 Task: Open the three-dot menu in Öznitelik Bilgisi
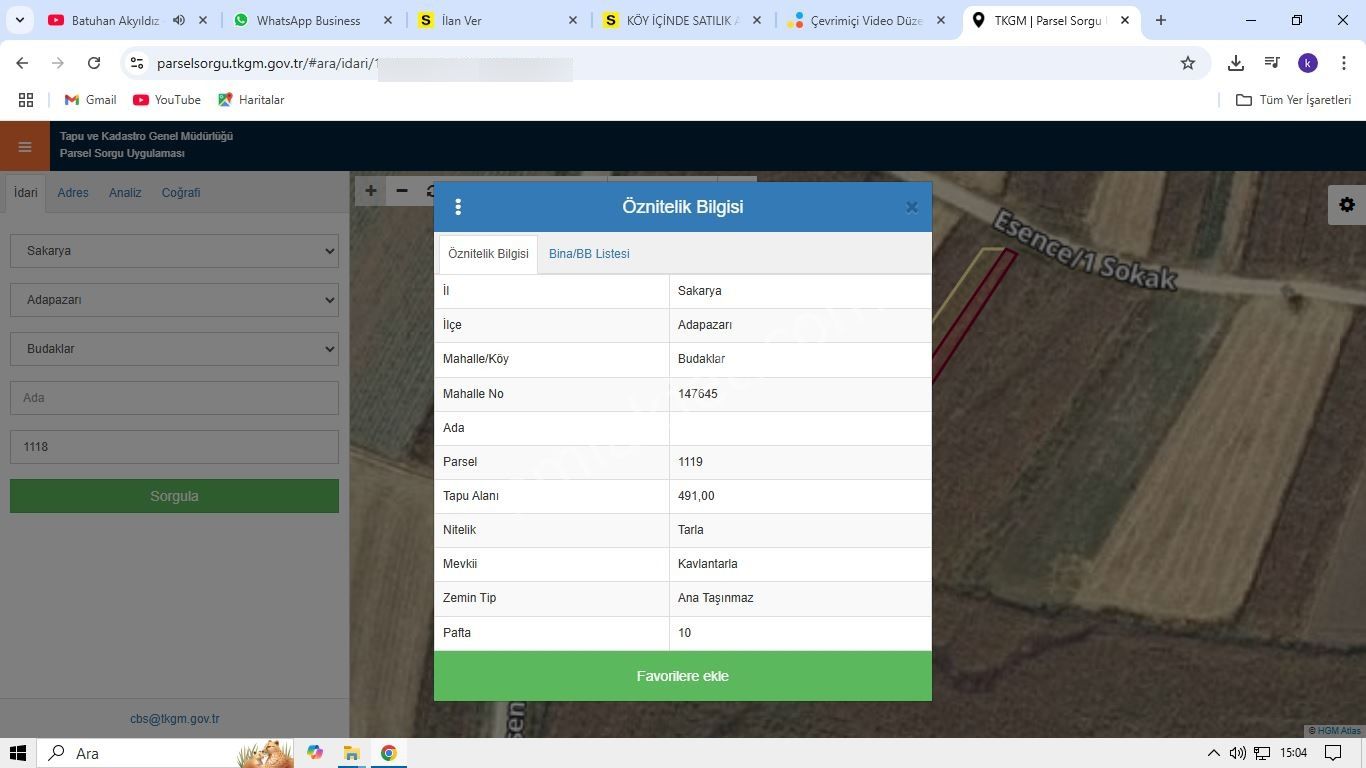pos(458,207)
